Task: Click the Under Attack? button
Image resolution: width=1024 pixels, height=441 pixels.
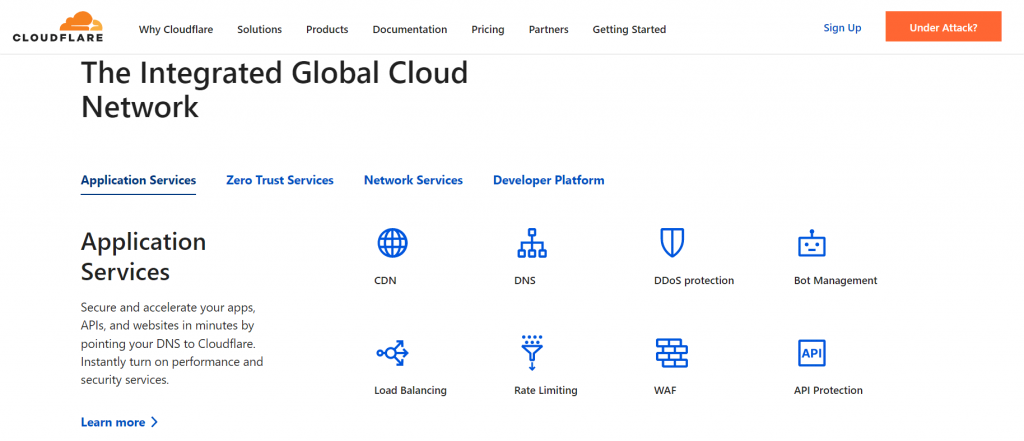Action: click(x=942, y=28)
